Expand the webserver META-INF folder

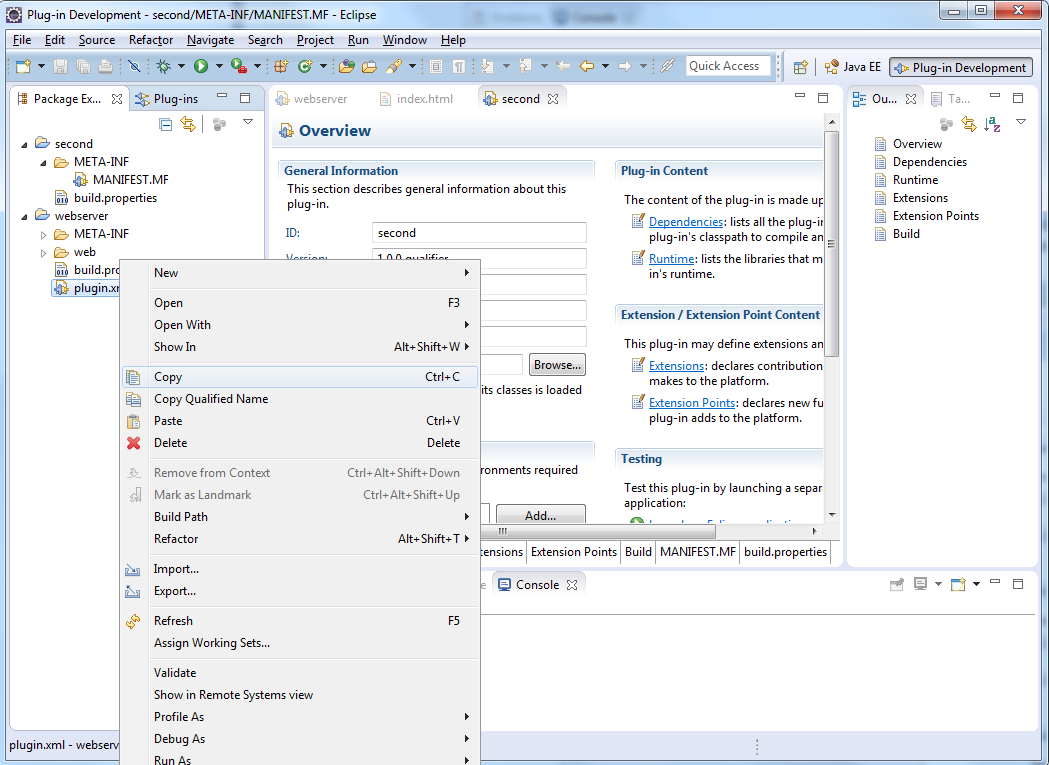[x=43, y=235]
